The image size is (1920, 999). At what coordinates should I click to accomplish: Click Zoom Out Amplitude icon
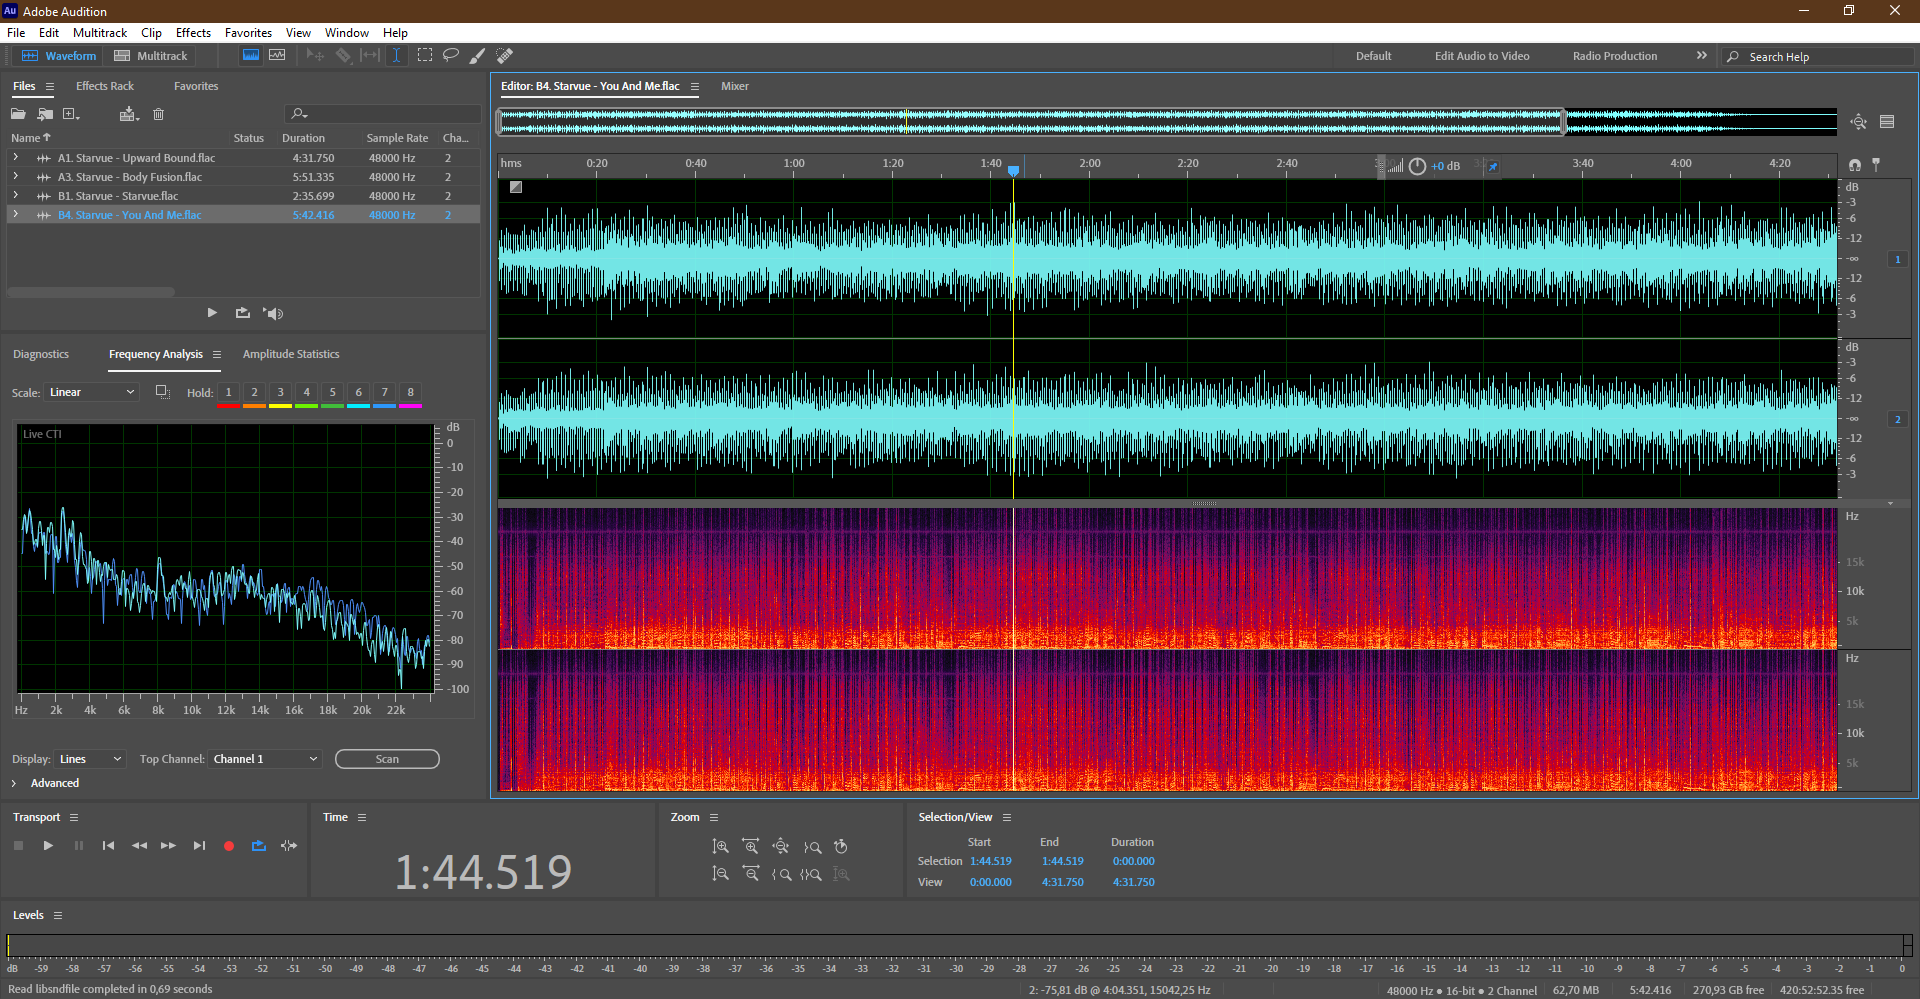(720, 874)
